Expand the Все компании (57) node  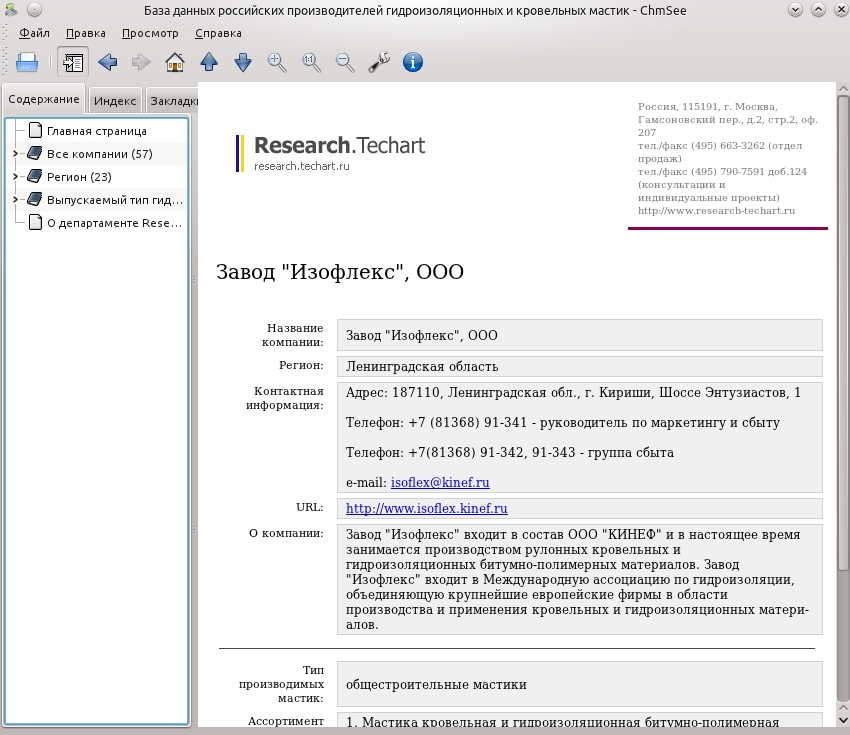pos(16,154)
